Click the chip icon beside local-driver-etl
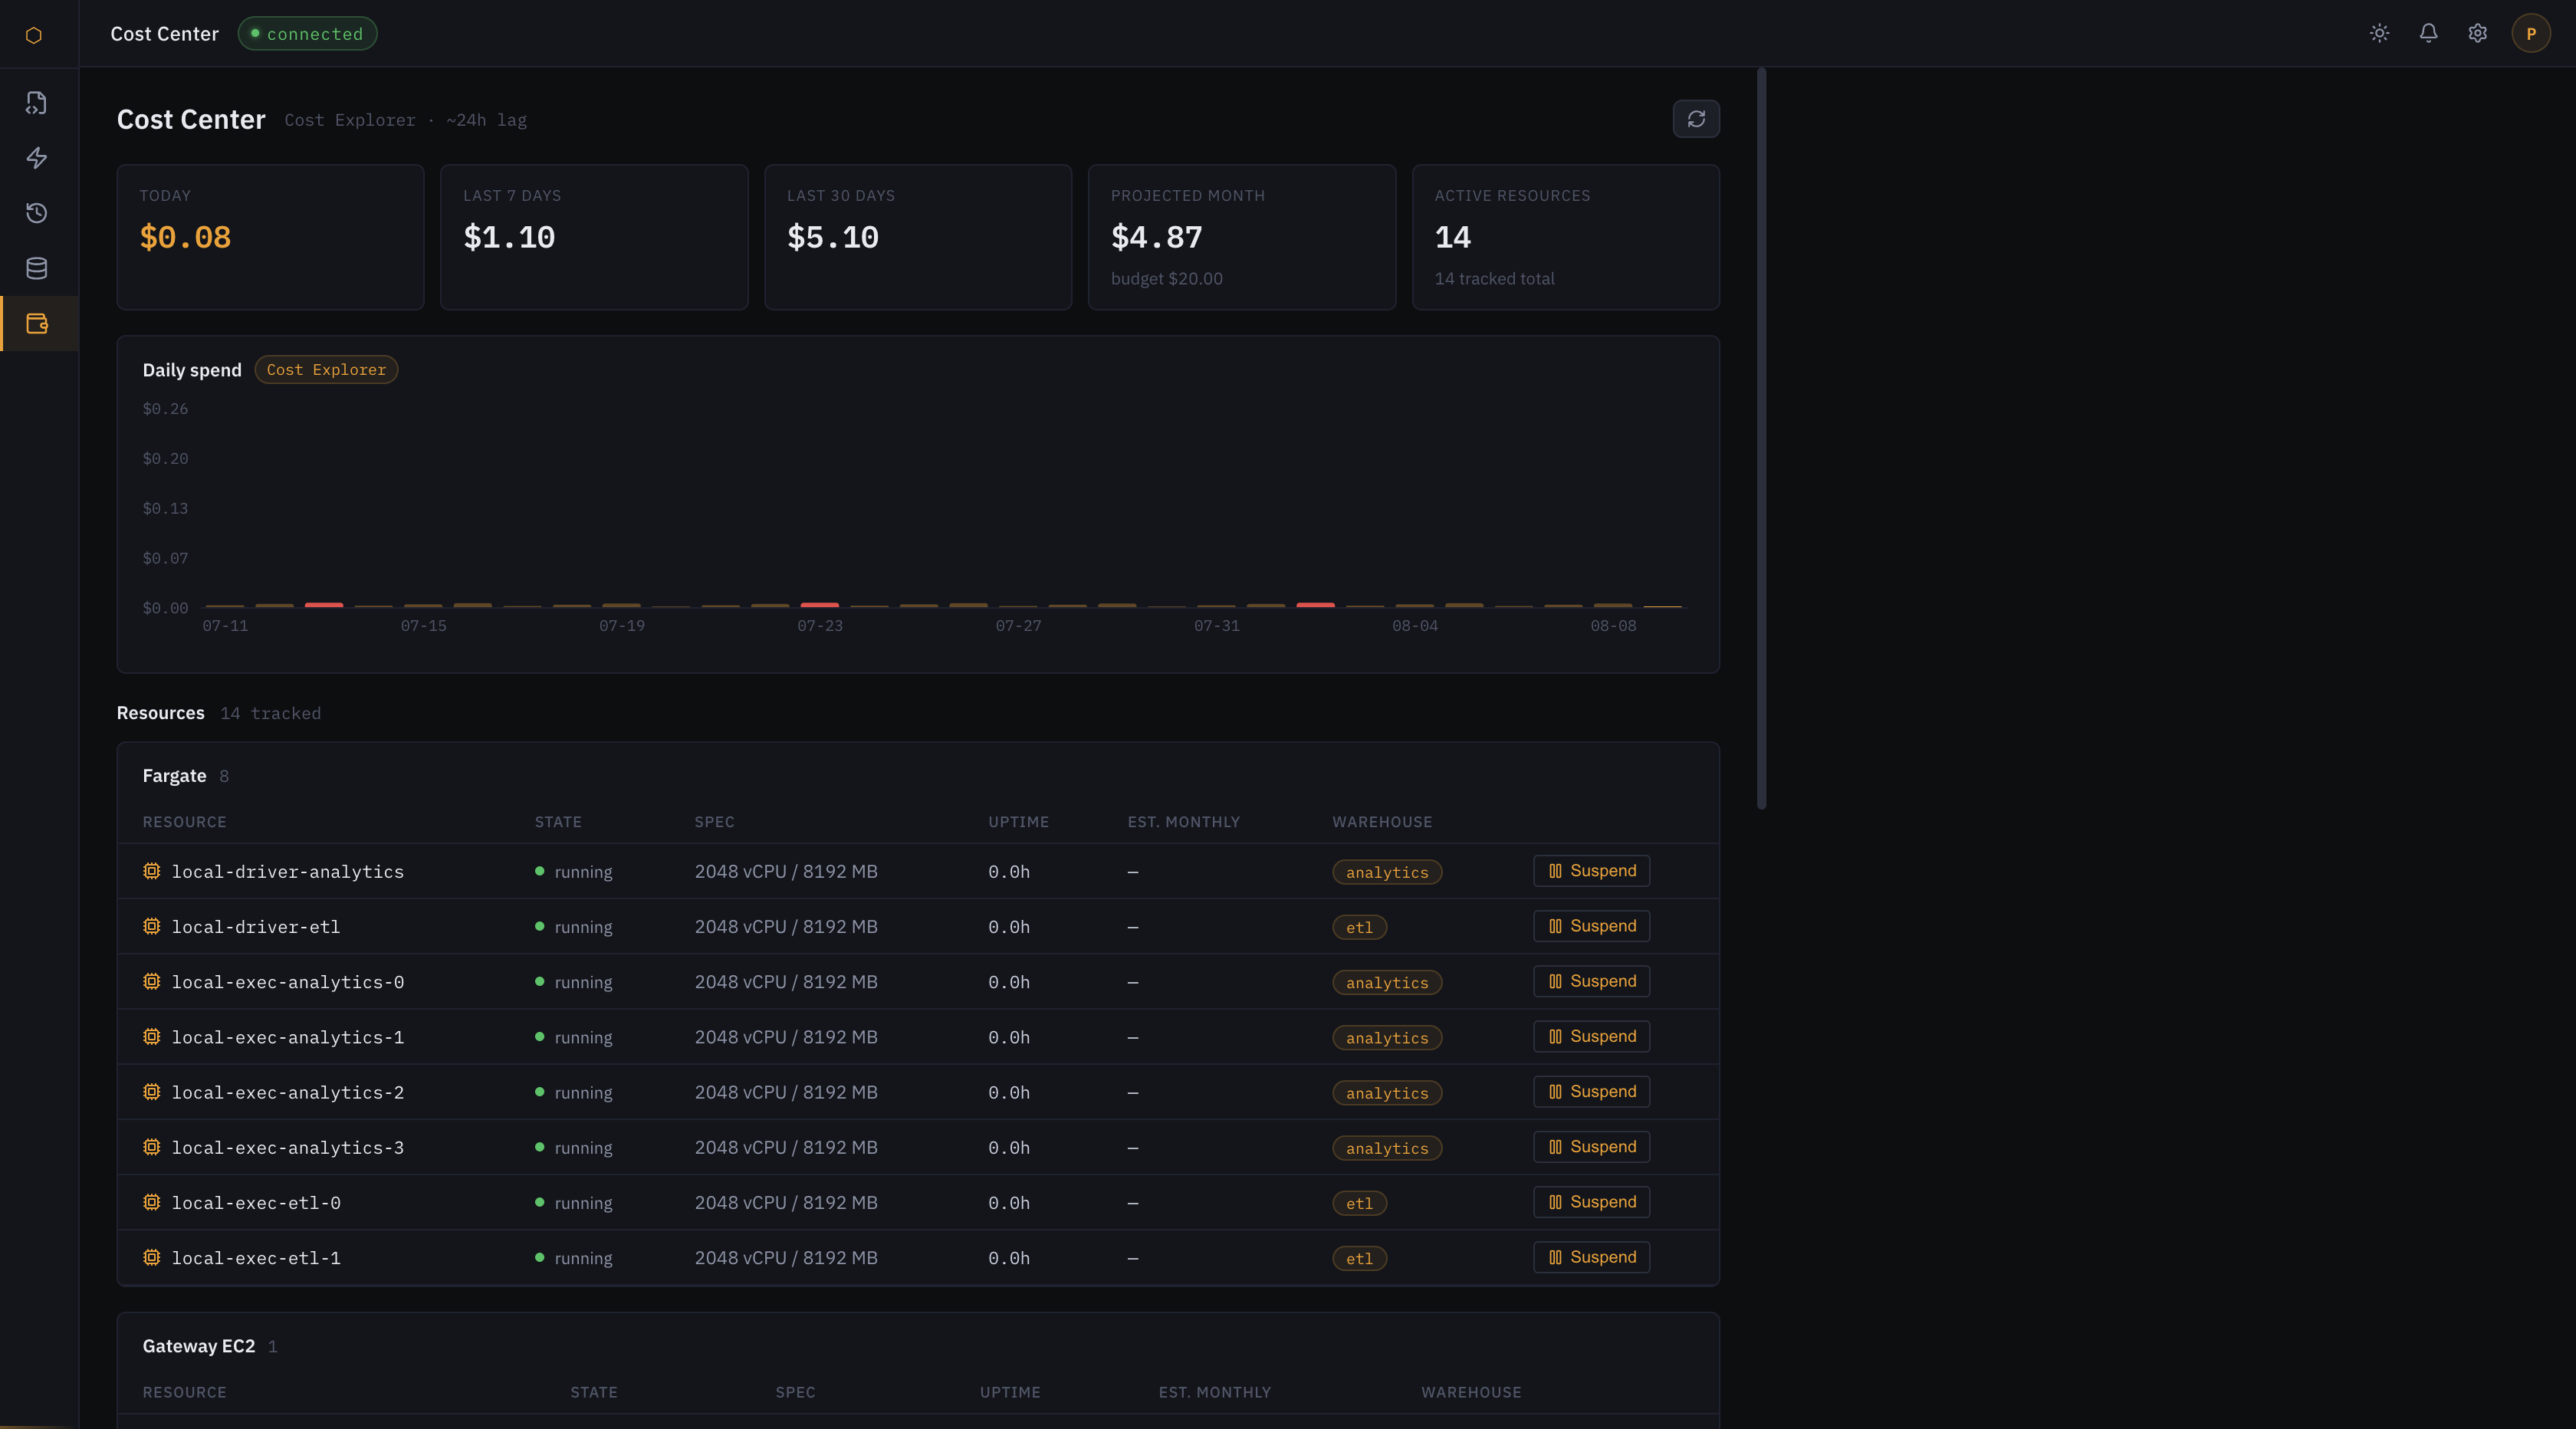Screen dimensions: 2576x1429 [151, 926]
